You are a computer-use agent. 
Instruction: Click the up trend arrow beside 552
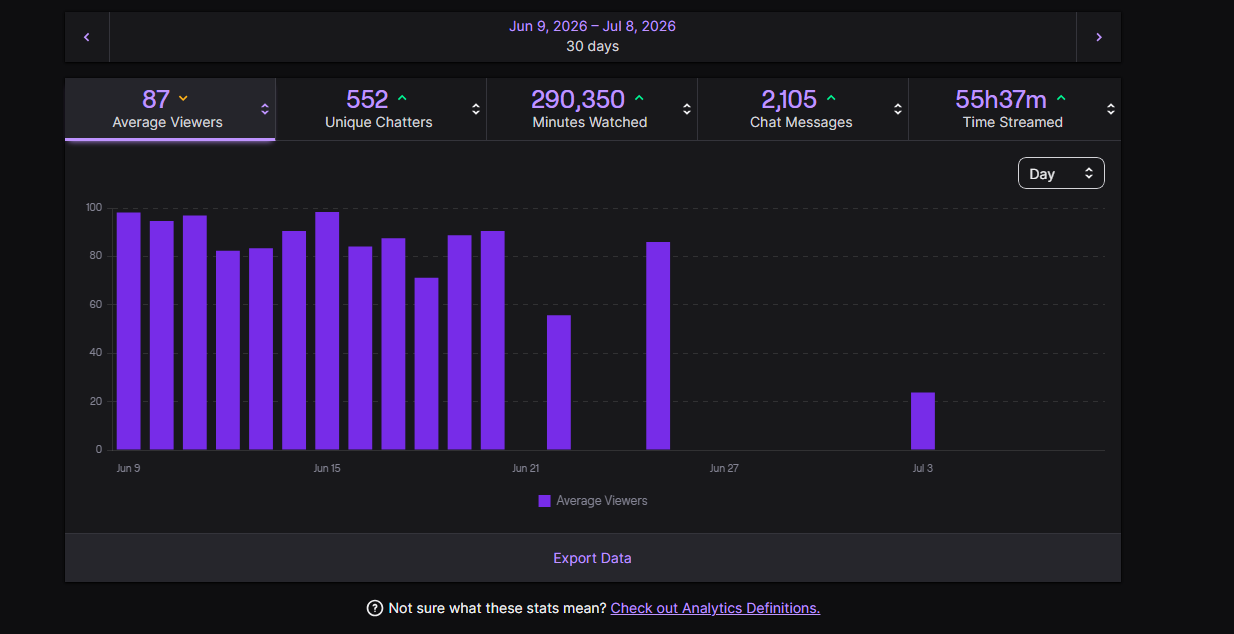402,98
